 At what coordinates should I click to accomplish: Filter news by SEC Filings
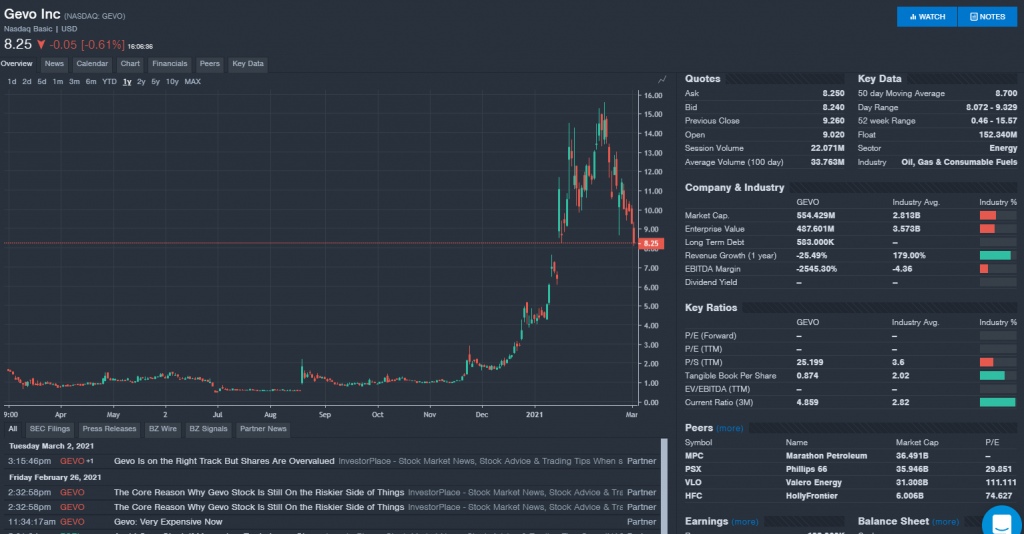(50, 429)
